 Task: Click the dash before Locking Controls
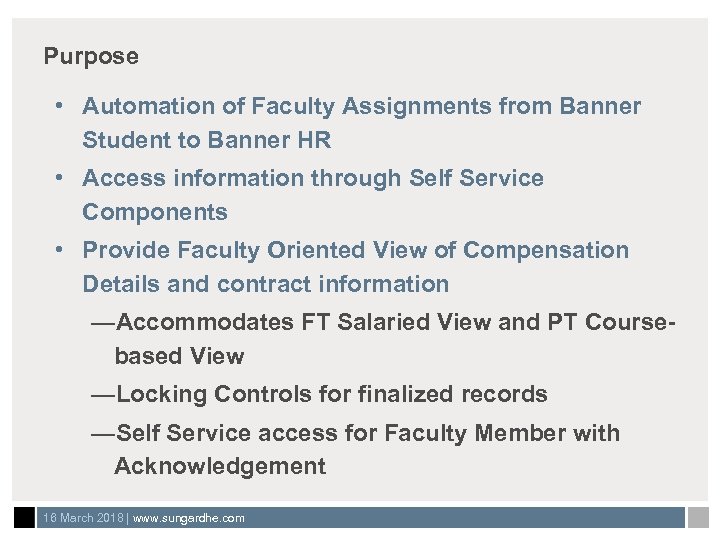point(102,394)
